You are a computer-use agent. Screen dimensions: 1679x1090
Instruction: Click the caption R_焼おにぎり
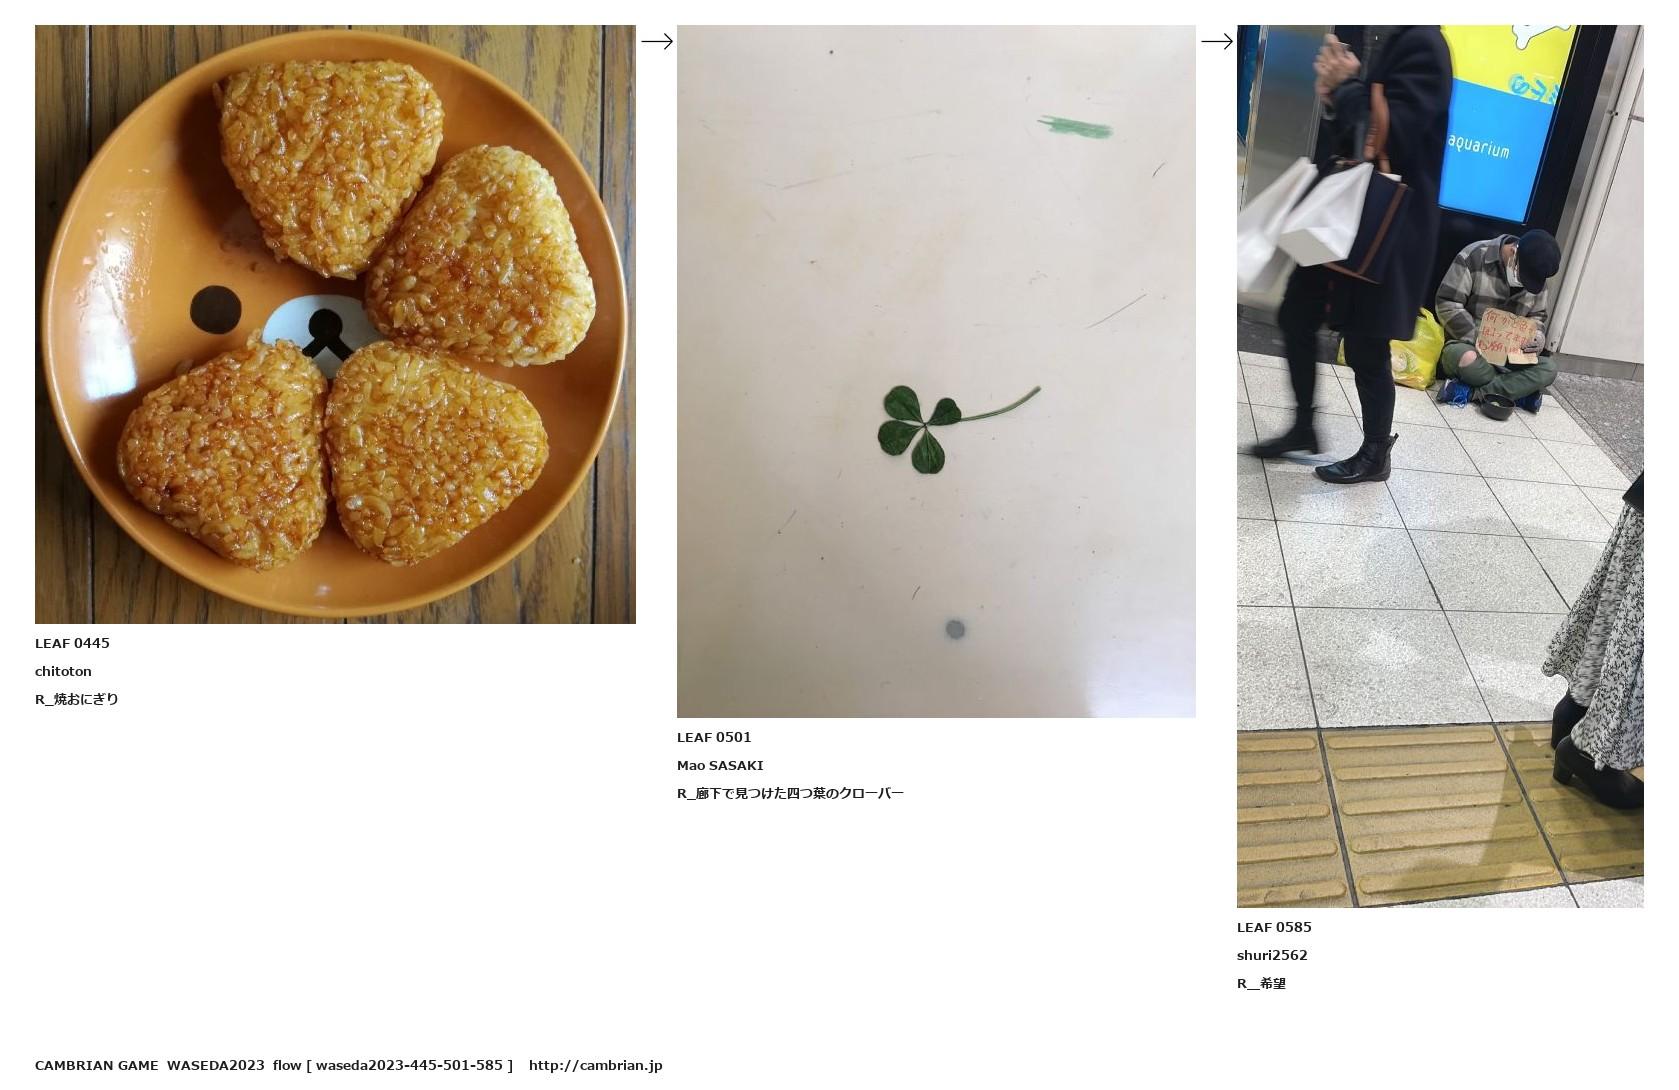tap(77, 699)
